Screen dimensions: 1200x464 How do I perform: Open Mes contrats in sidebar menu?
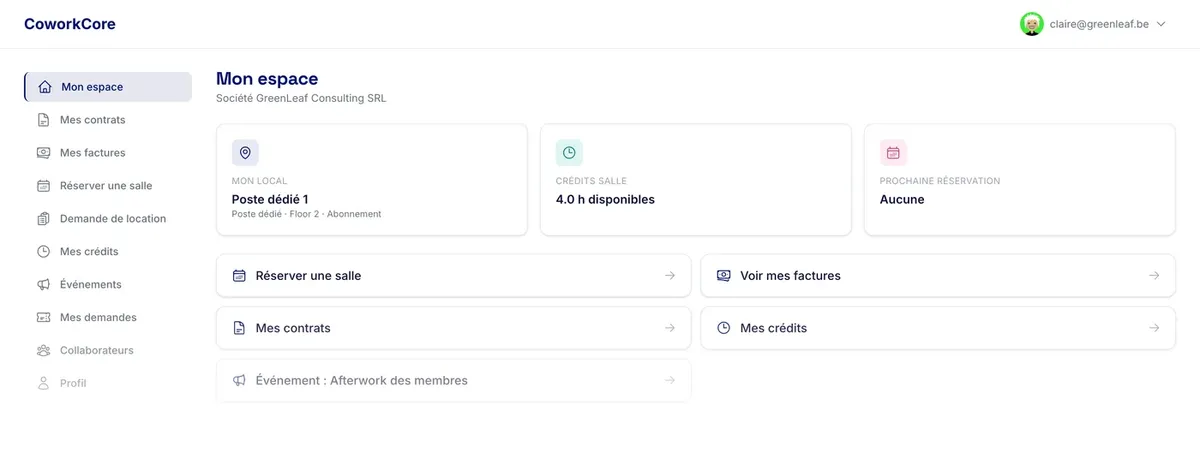click(108, 120)
